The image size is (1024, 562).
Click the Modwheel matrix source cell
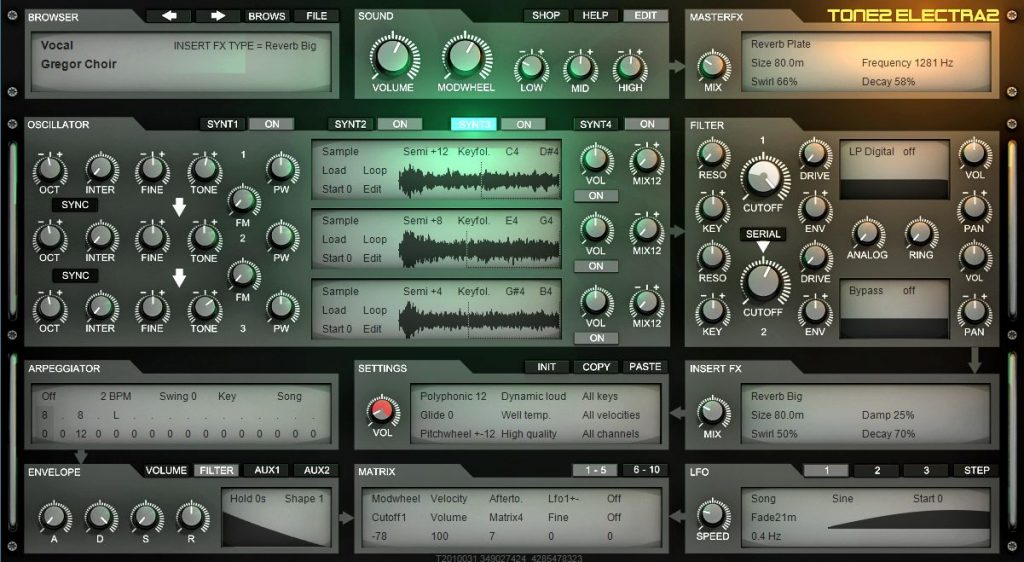pos(395,499)
